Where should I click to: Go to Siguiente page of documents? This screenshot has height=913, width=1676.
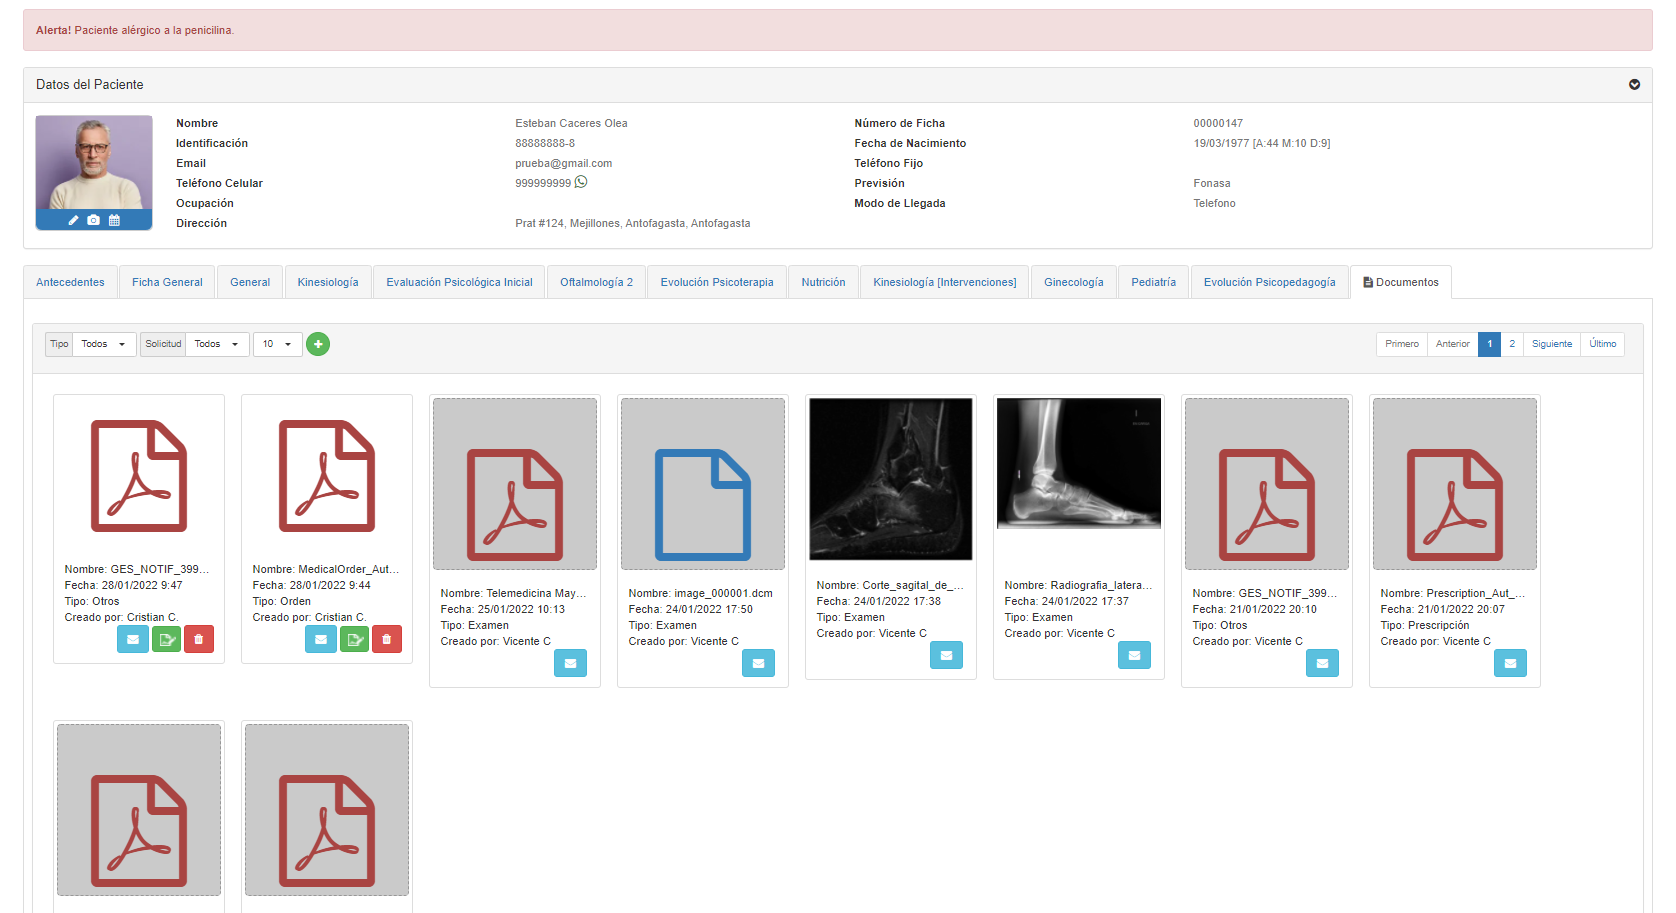point(1551,344)
